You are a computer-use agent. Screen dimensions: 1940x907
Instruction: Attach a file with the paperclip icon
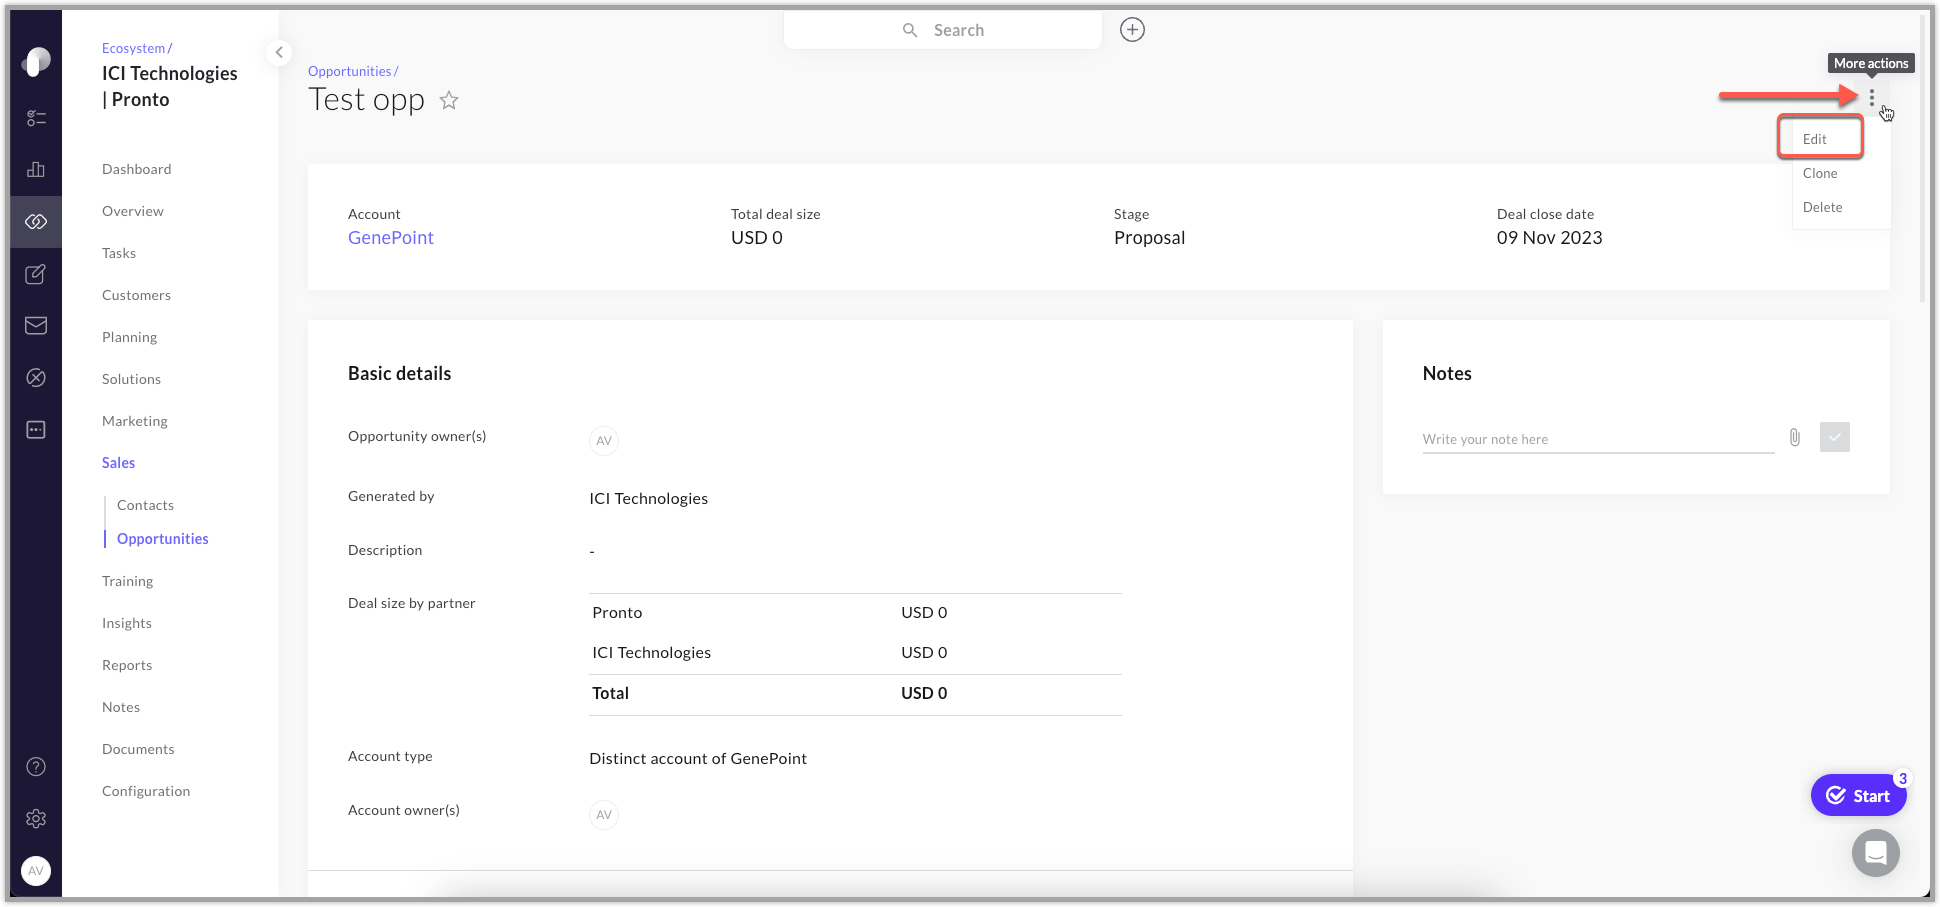[x=1795, y=438]
